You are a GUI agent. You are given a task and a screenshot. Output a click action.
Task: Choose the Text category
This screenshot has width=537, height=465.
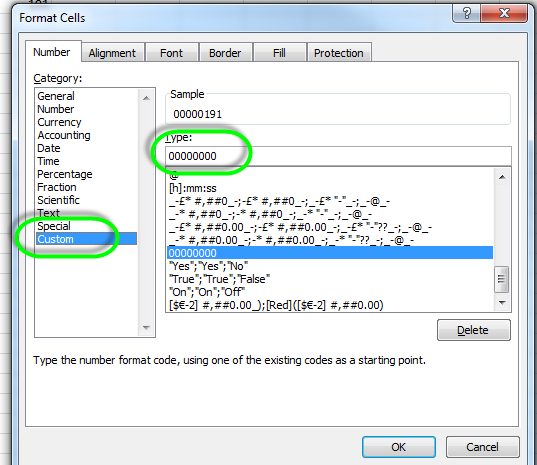pos(48,213)
